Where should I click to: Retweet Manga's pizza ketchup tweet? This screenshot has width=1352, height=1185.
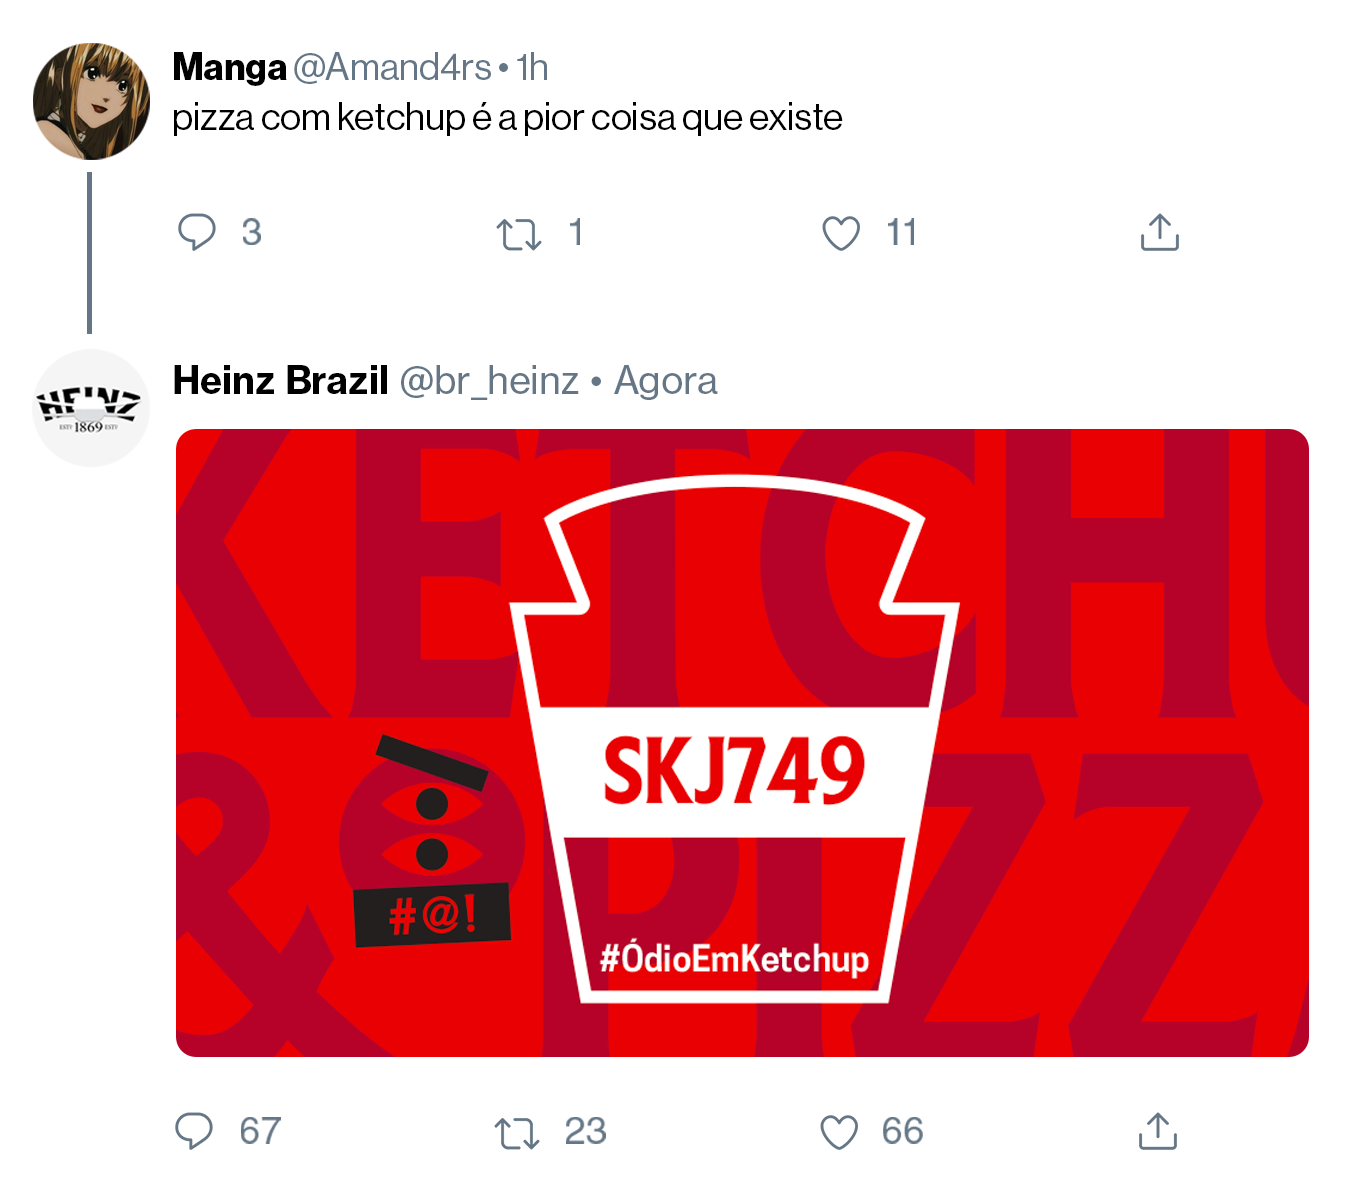(x=519, y=234)
